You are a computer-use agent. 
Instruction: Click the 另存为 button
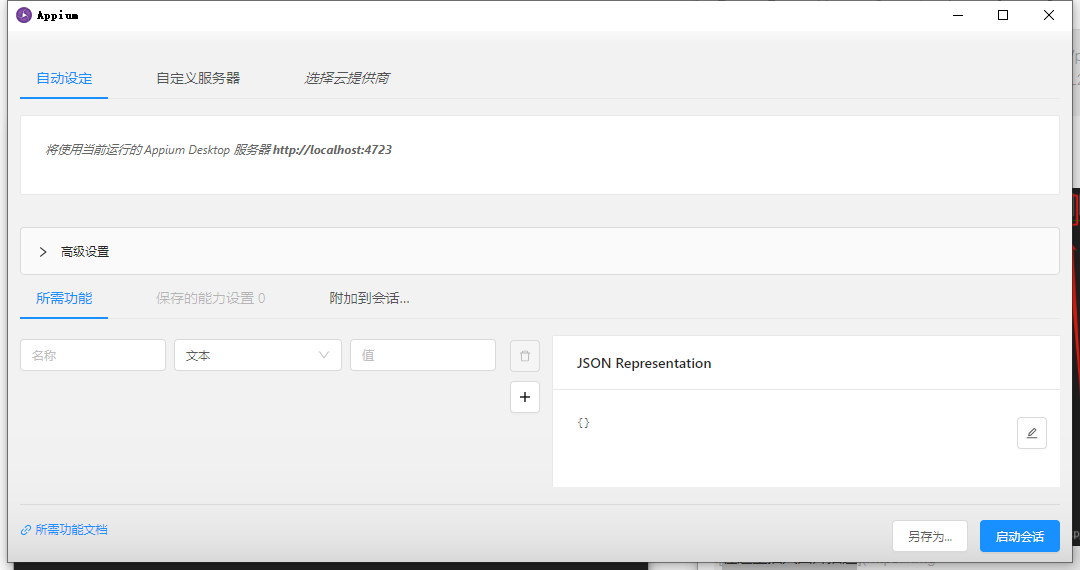point(930,536)
